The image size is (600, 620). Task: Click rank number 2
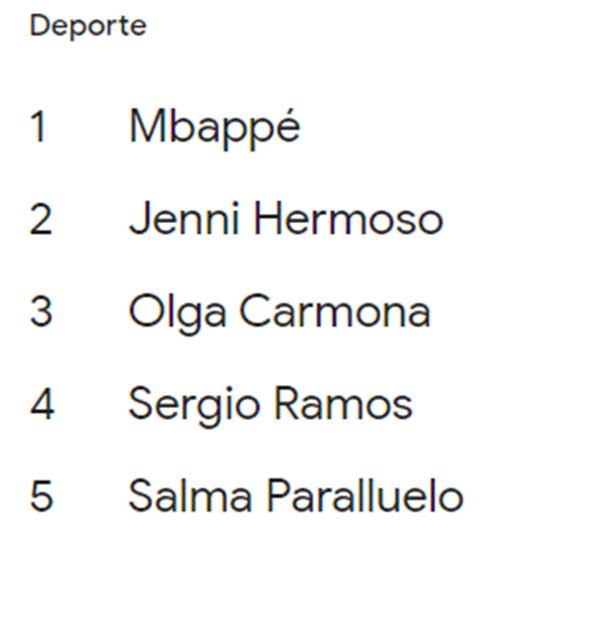[40, 220]
